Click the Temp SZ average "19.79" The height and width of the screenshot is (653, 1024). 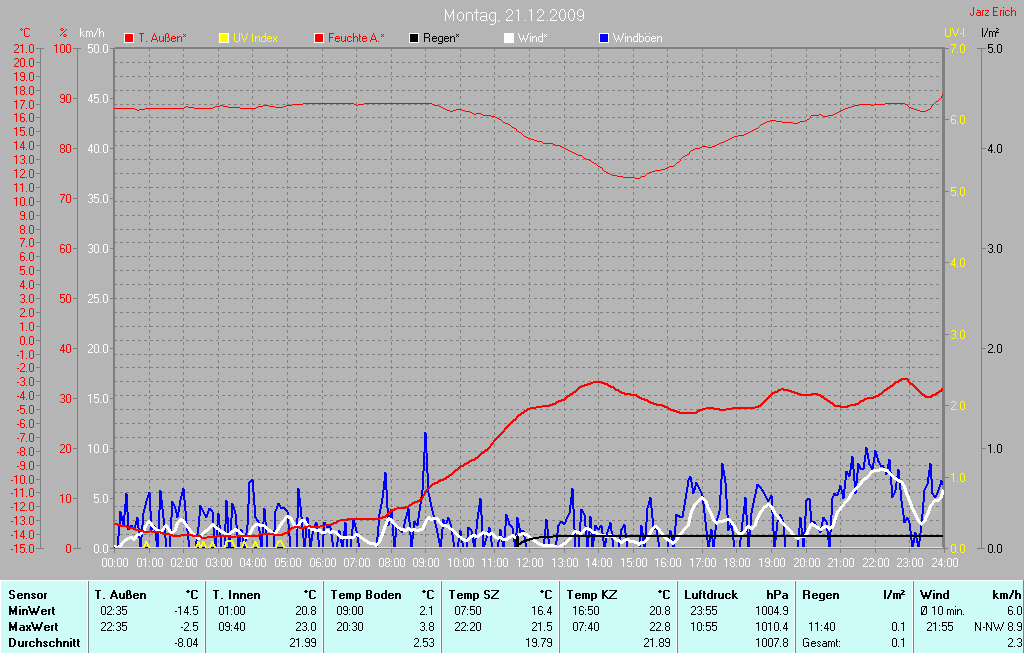tap(539, 643)
